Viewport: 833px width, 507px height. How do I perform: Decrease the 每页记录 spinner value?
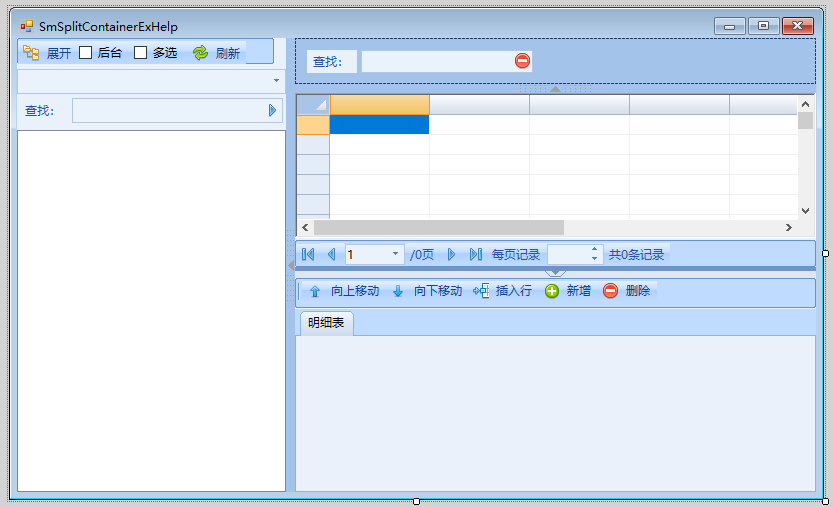(594, 259)
